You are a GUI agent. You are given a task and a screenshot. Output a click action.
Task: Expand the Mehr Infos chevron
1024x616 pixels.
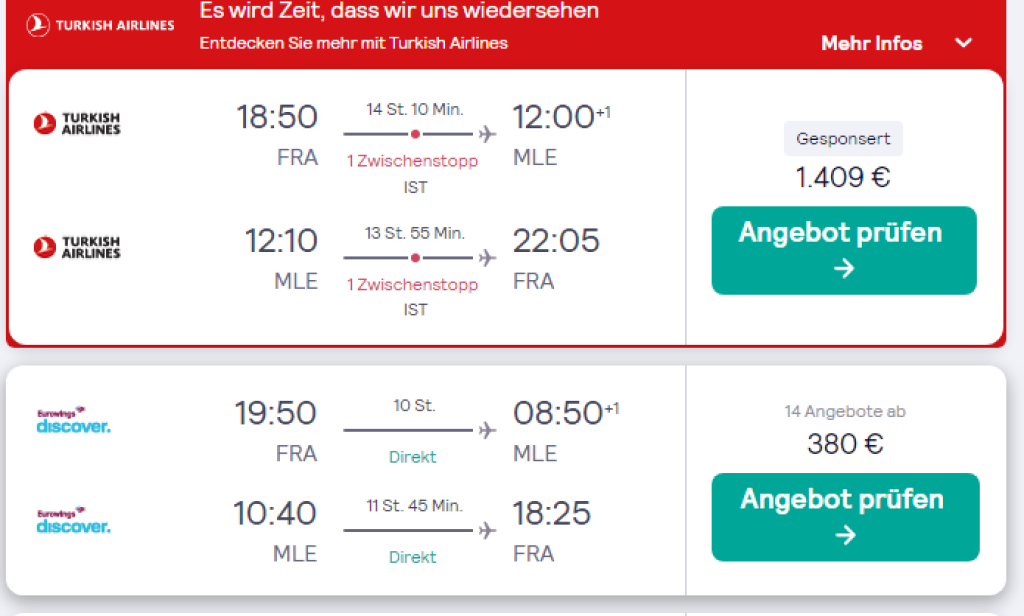[x=963, y=43]
